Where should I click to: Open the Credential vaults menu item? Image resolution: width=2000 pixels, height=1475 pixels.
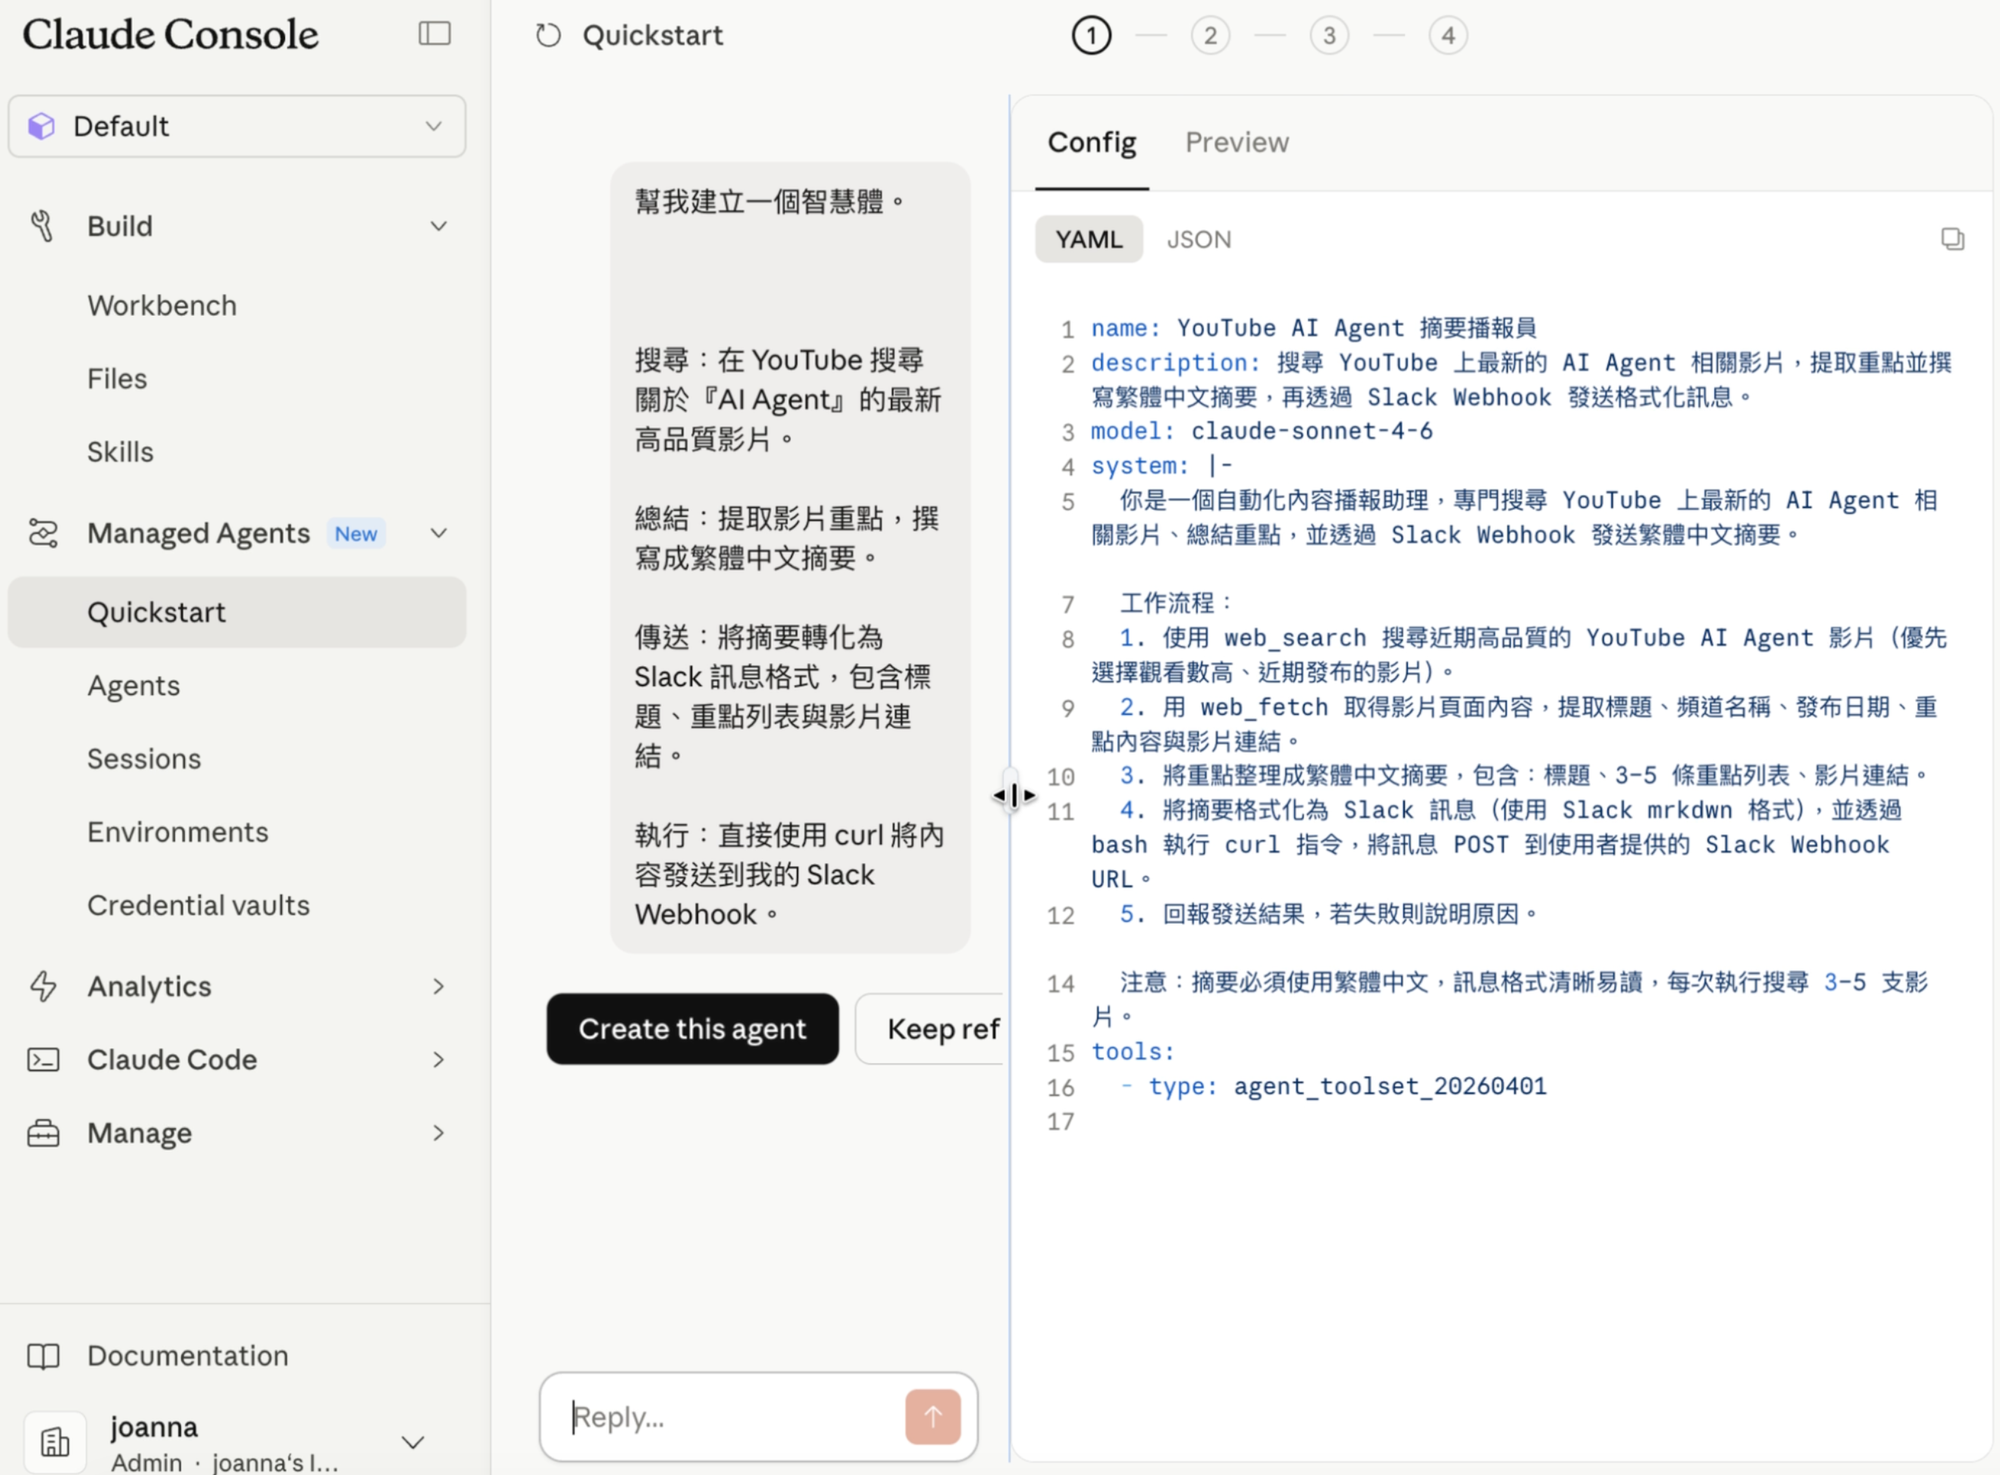(x=198, y=905)
